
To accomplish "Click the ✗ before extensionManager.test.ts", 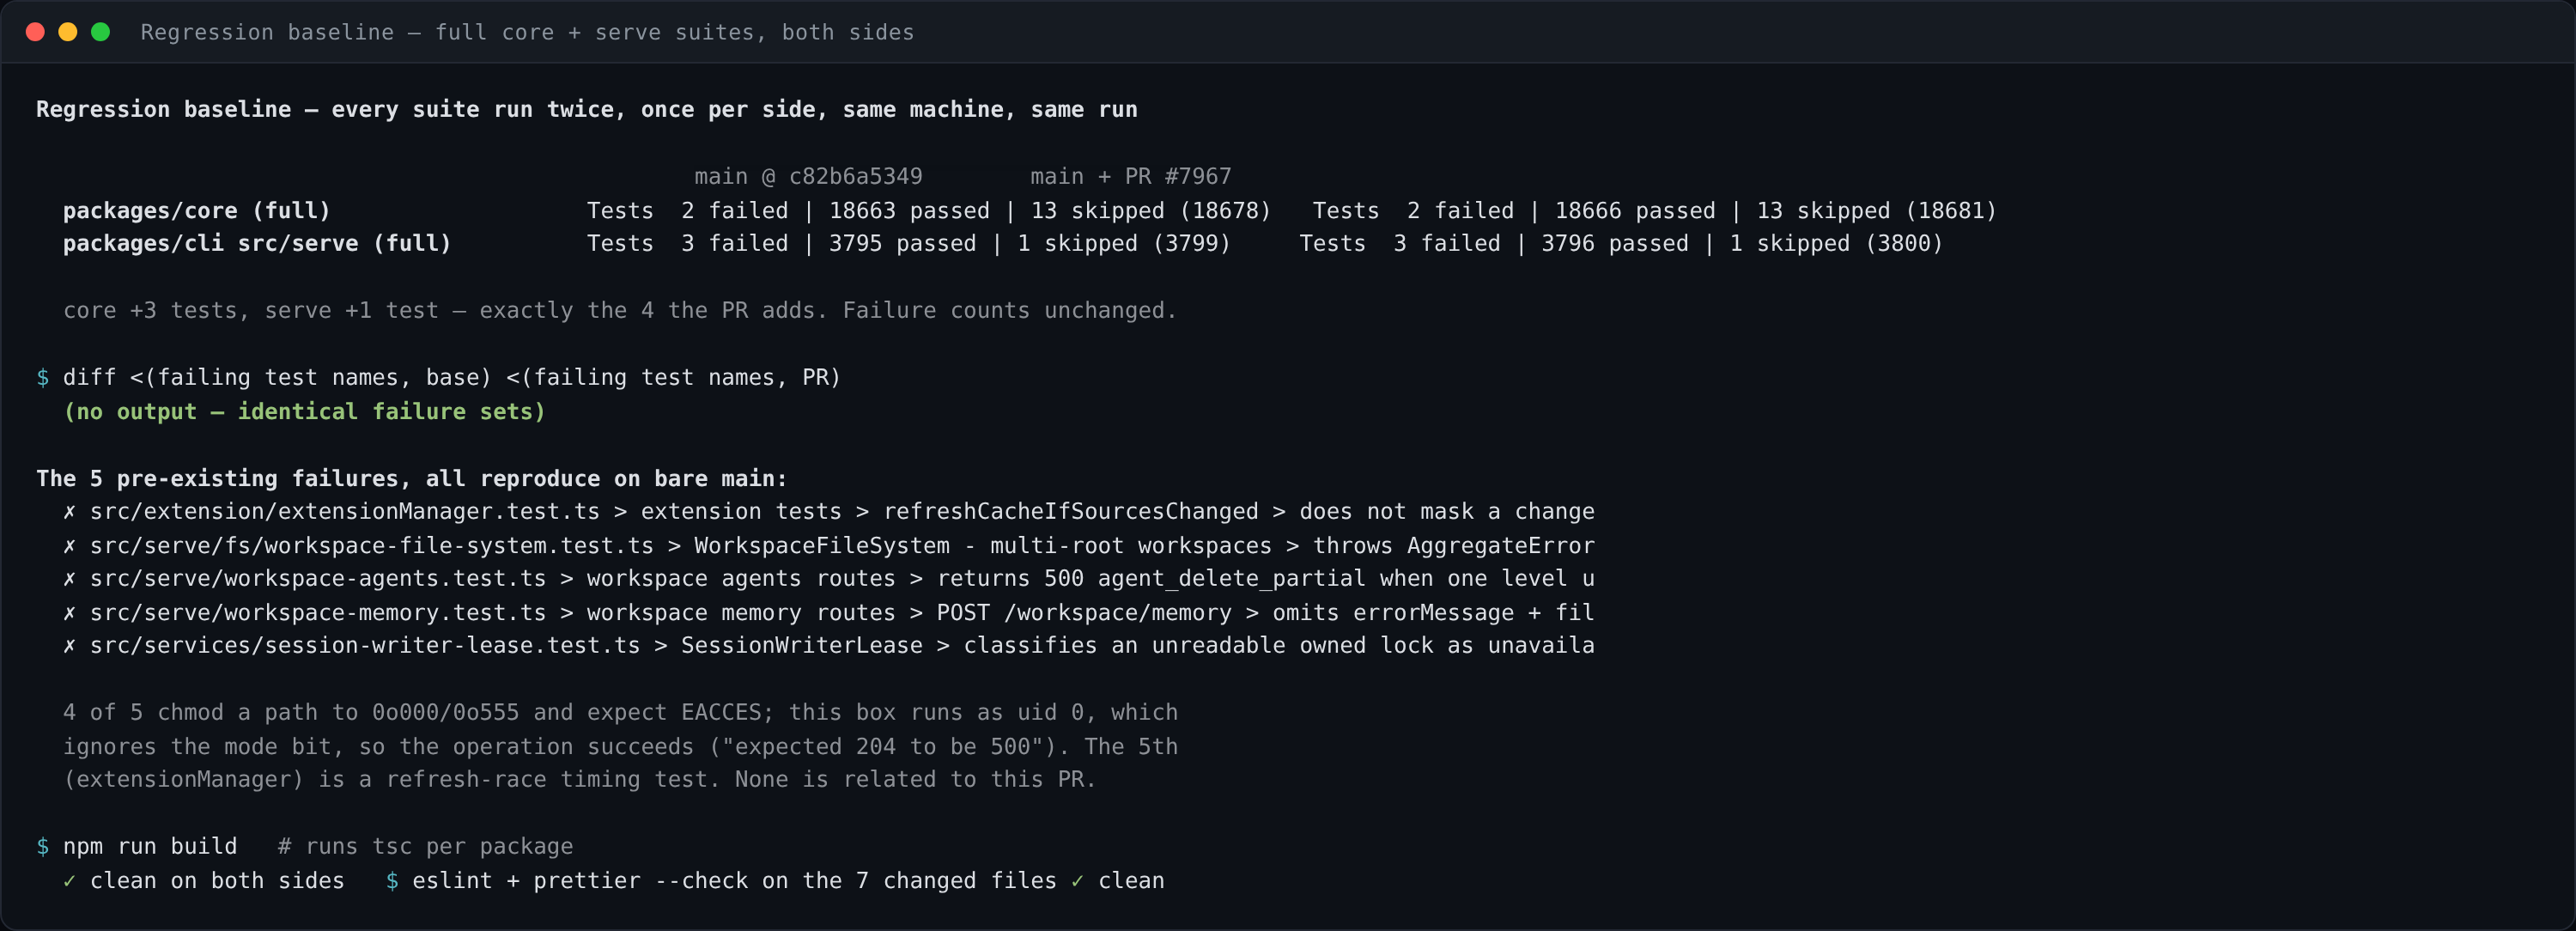I will pos(69,512).
